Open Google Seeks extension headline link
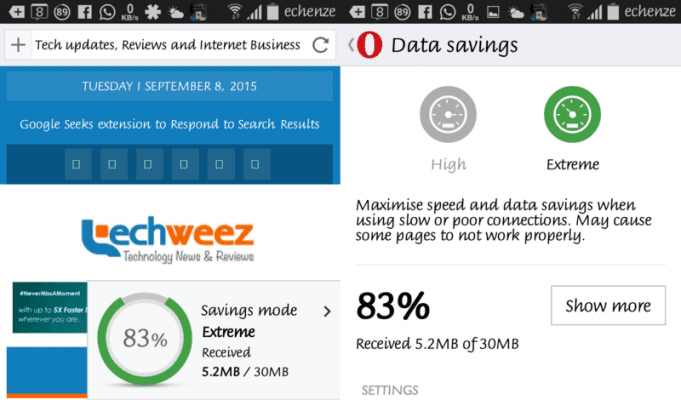 169,124
